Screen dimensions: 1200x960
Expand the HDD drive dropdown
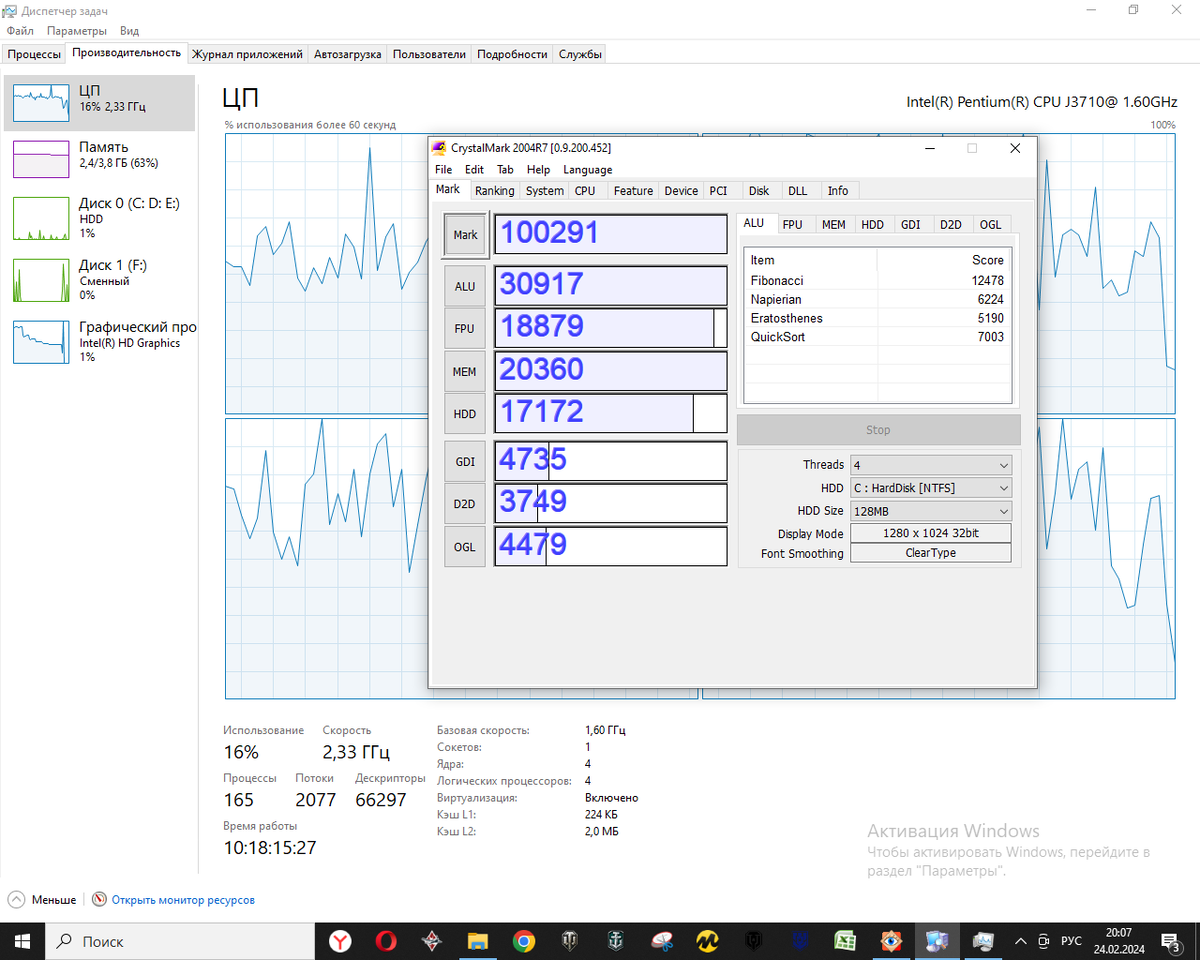tap(931, 488)
